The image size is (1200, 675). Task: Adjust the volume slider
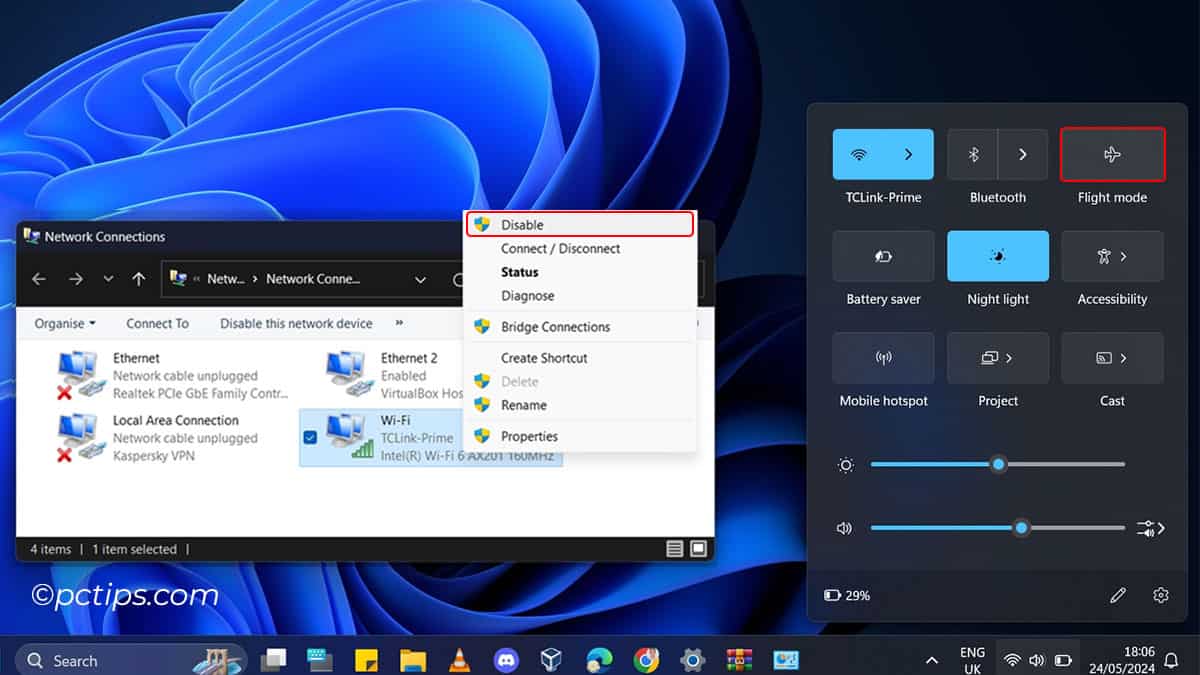coord(1021,528)
